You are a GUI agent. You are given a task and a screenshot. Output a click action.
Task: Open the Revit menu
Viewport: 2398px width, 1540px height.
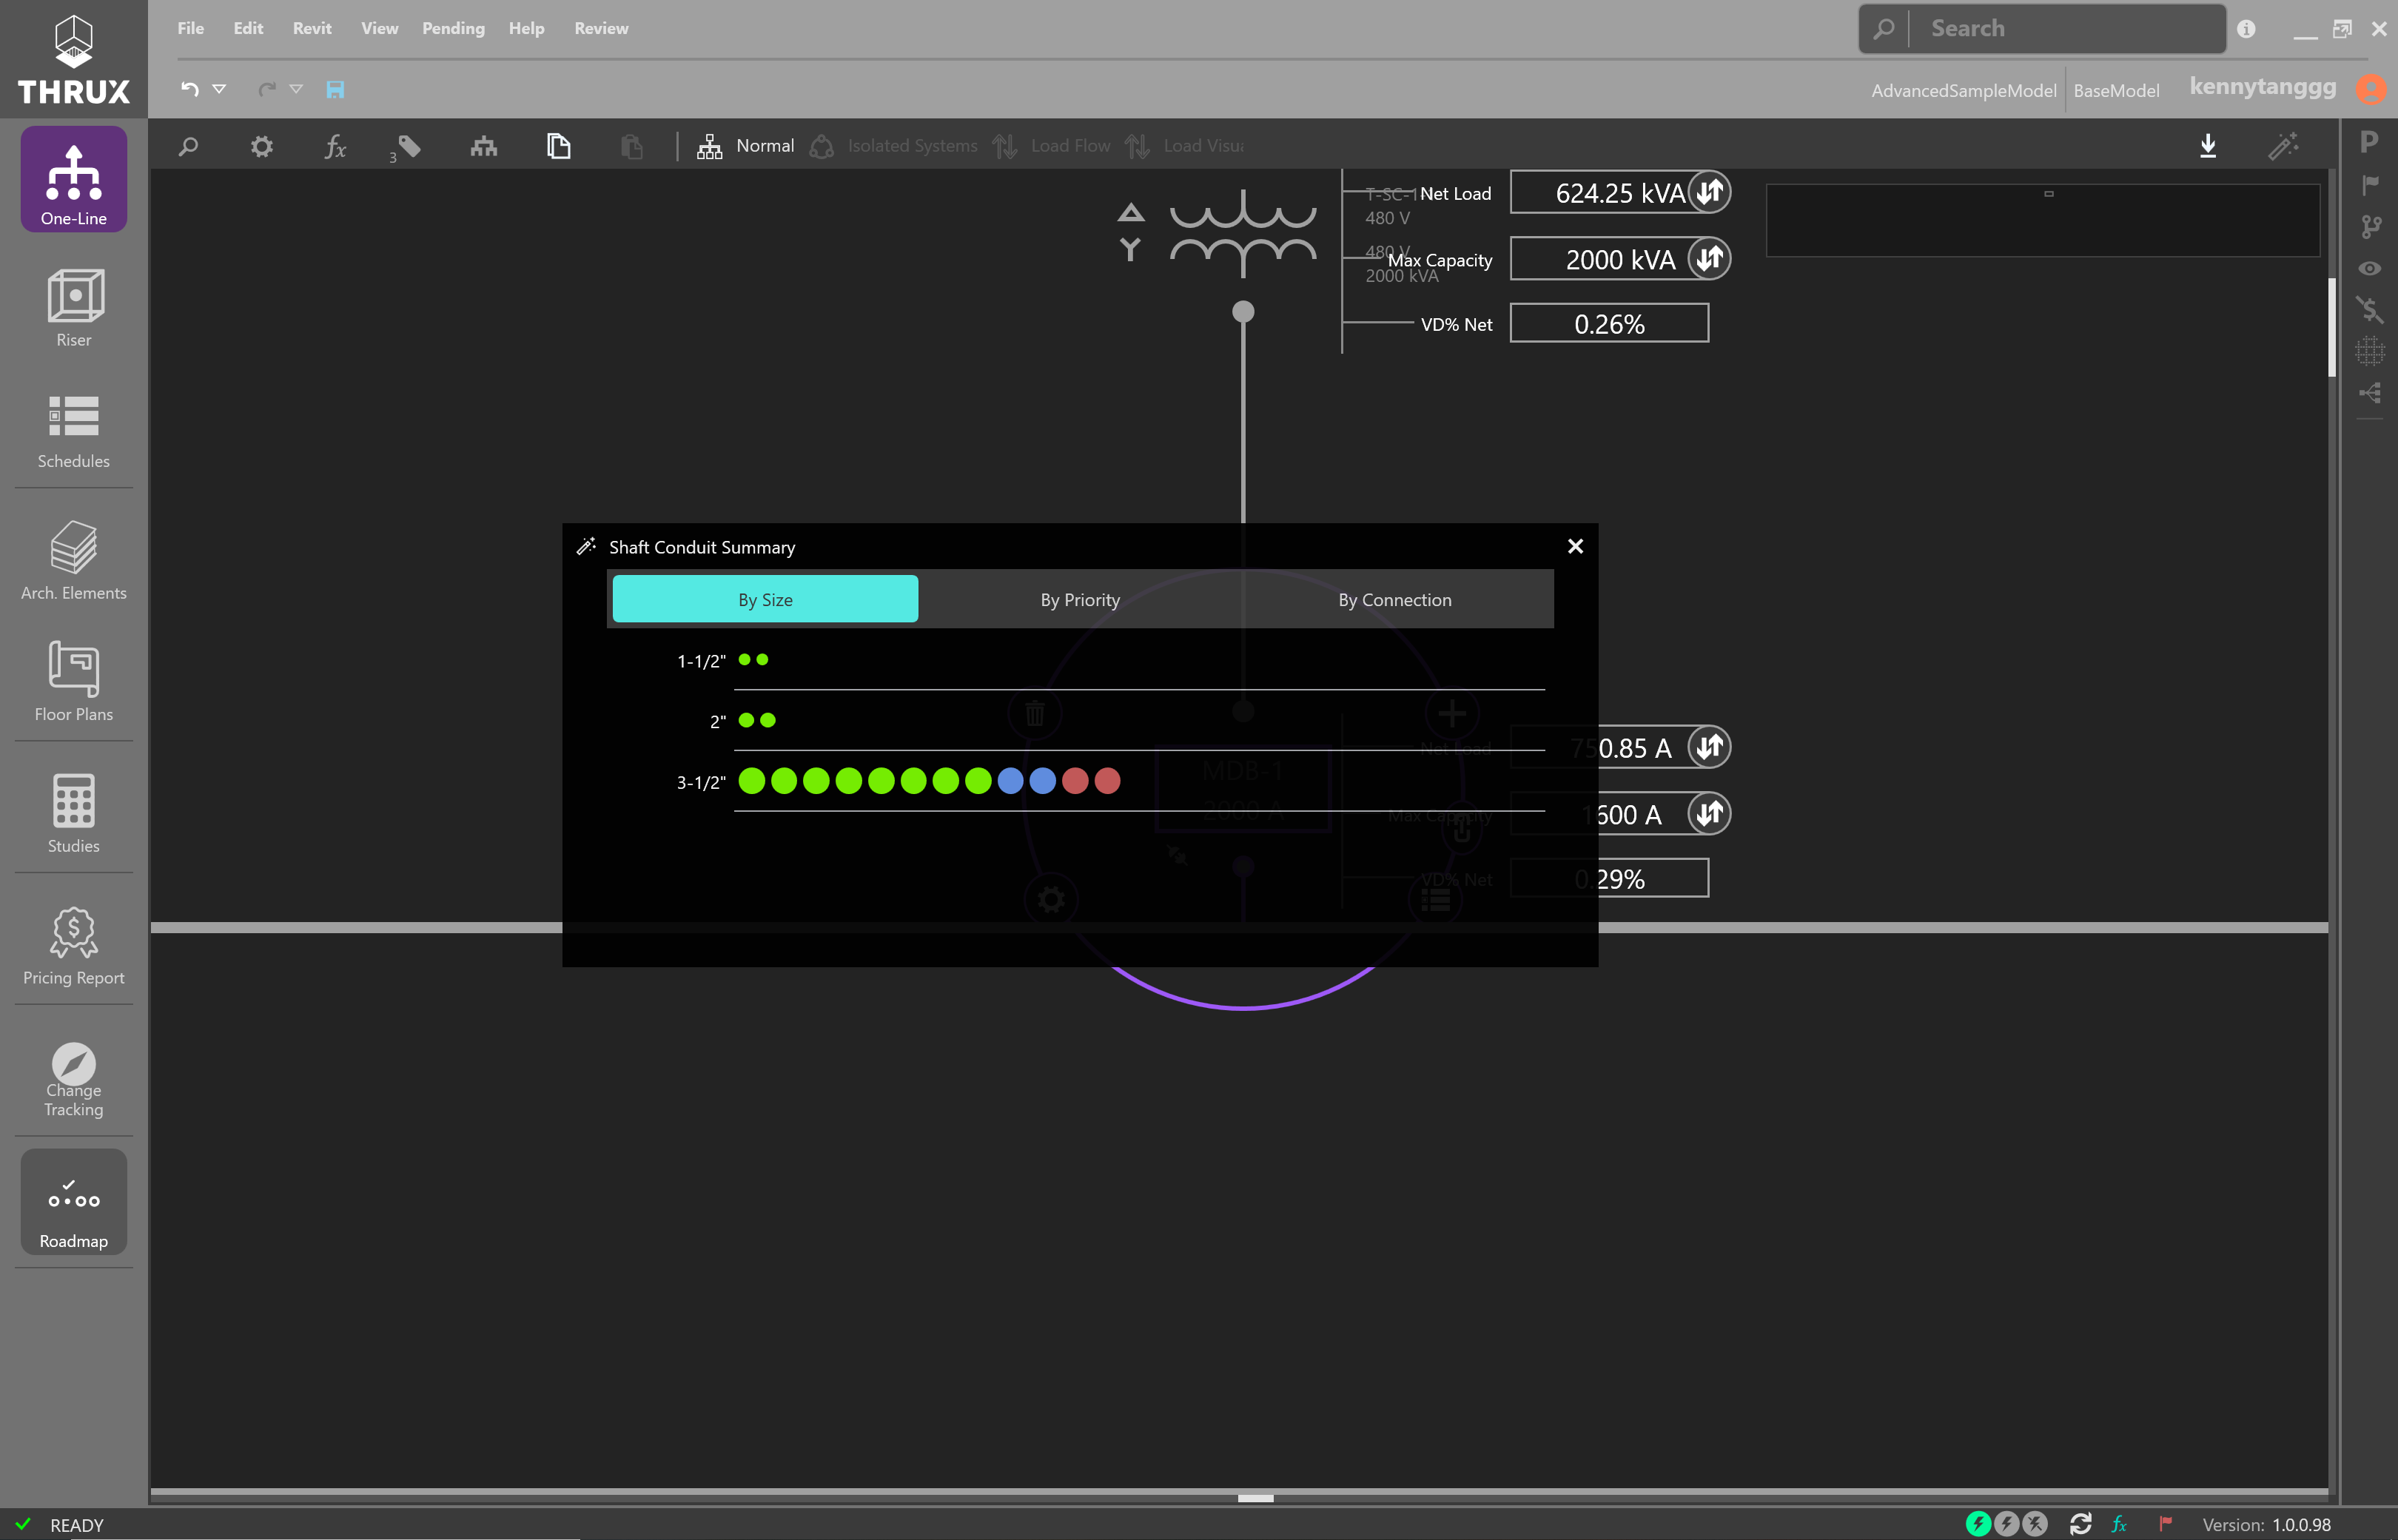[x=312, y=28]
